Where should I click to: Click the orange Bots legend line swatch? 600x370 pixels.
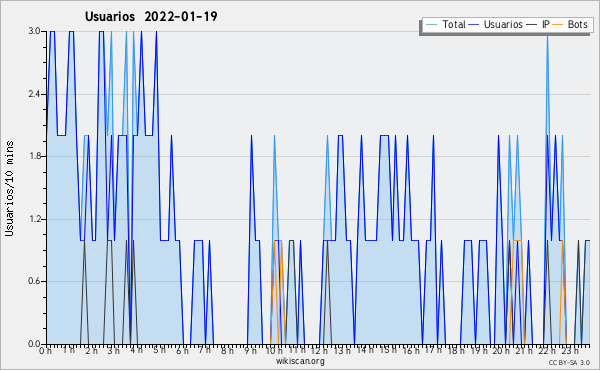tap(558, 25)
